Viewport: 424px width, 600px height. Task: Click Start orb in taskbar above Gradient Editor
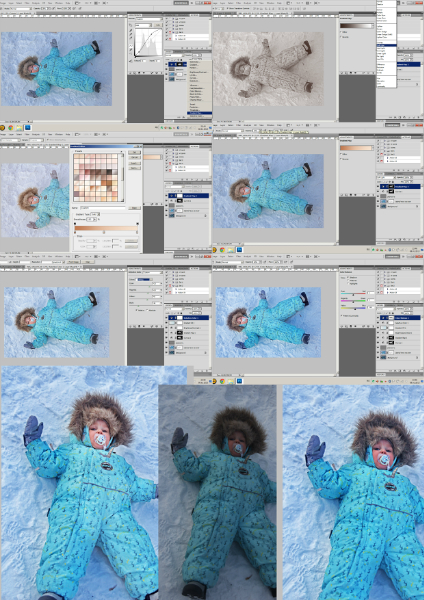point(2,128)
